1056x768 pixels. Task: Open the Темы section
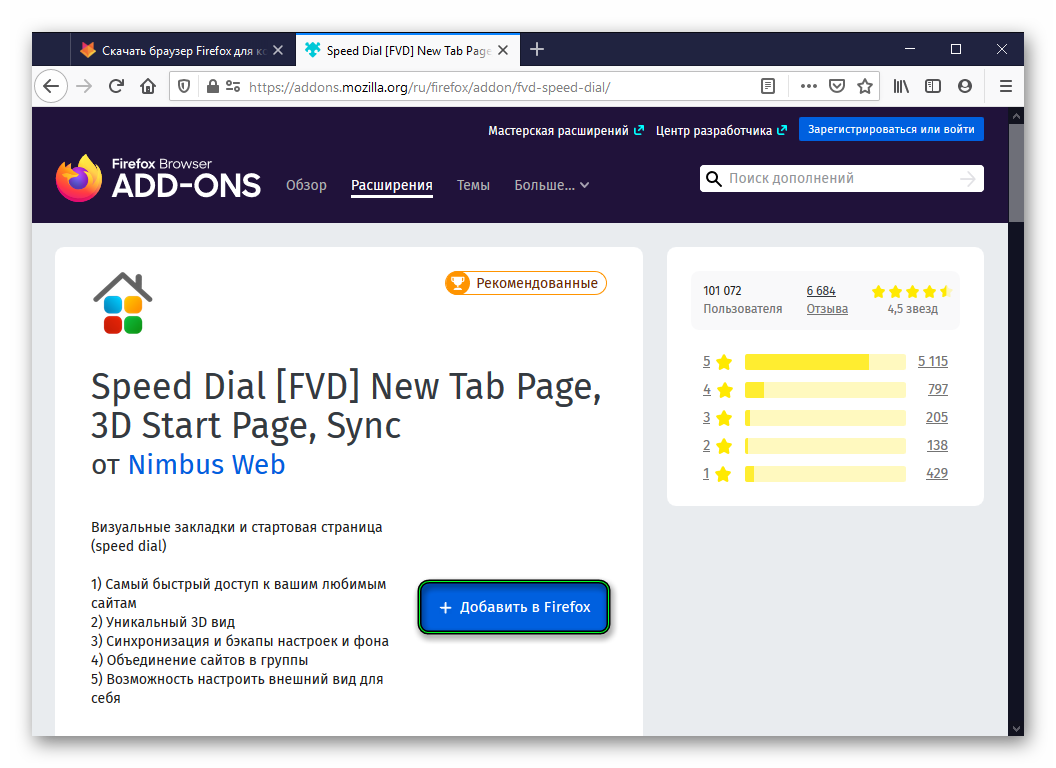tap(473, 185)
